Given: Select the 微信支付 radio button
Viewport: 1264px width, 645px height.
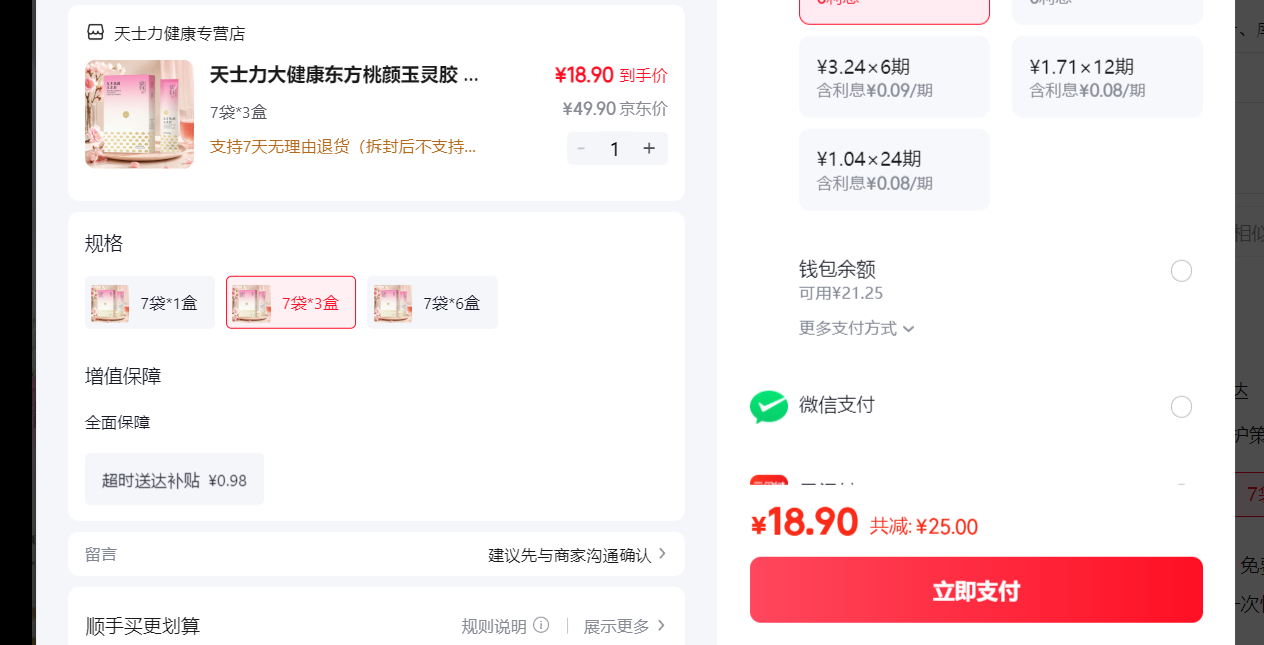Looking at the screenshot, I should (x=1181, y=407).
